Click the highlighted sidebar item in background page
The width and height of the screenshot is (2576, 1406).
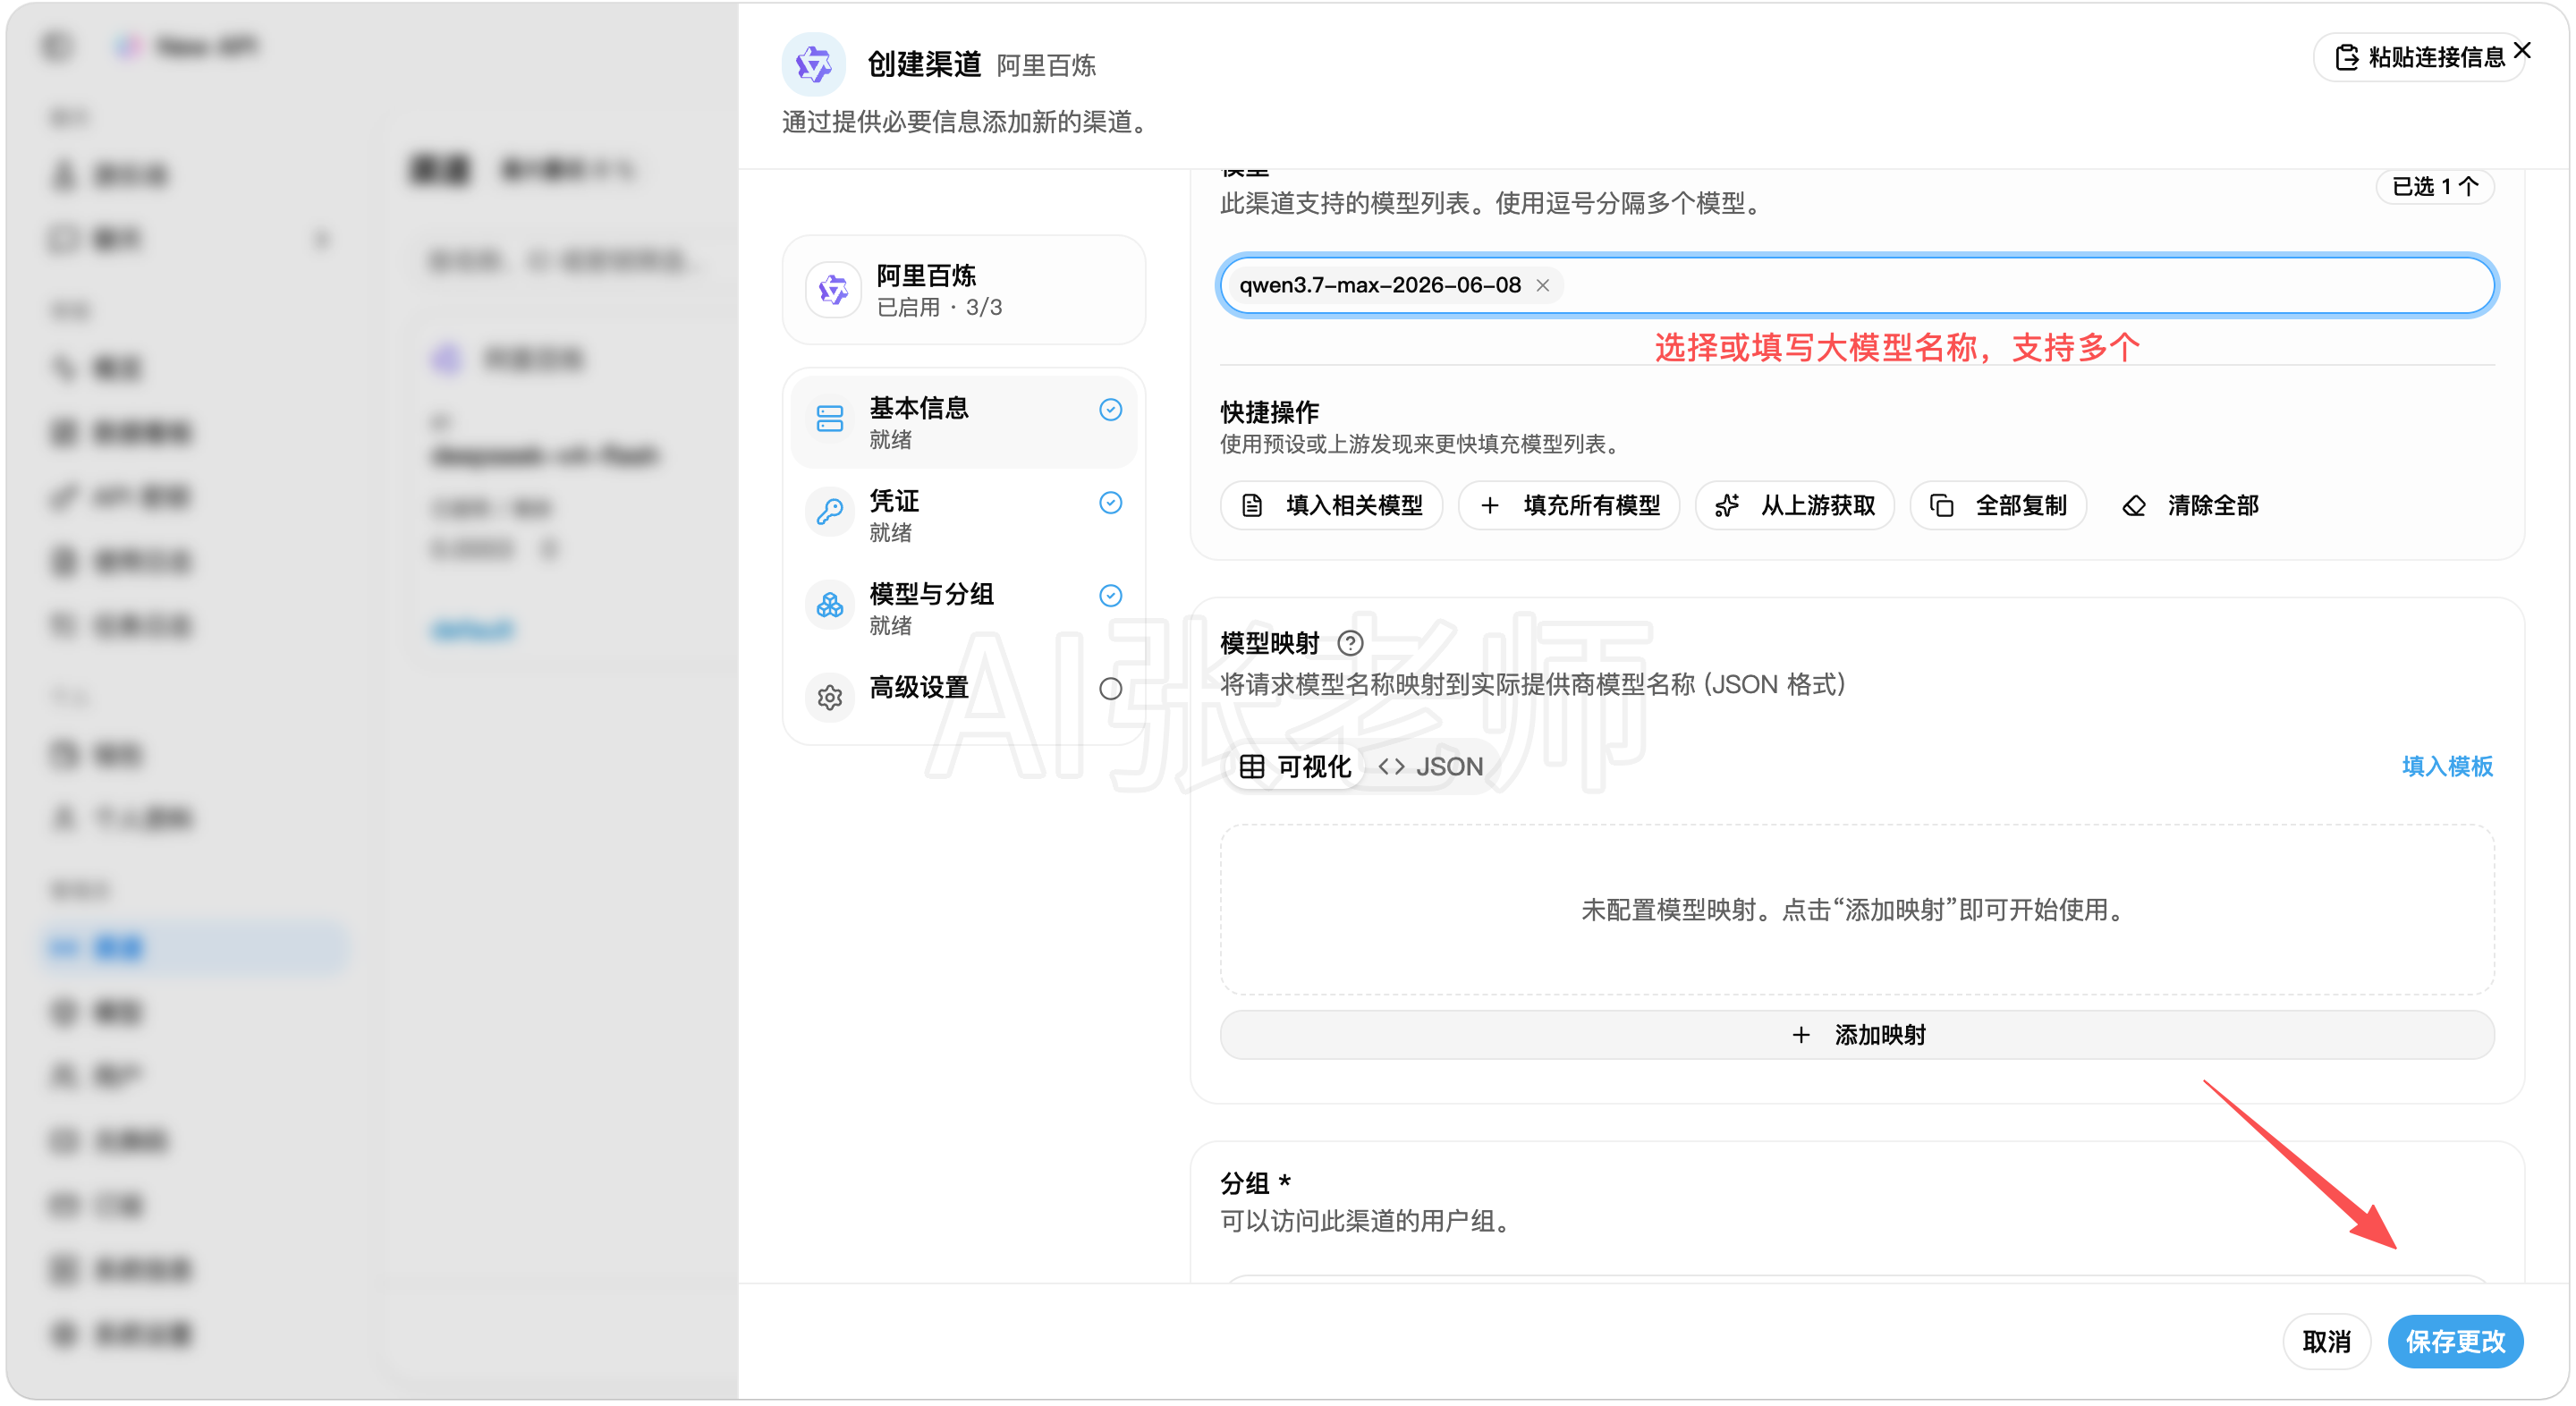coord(196,947)
